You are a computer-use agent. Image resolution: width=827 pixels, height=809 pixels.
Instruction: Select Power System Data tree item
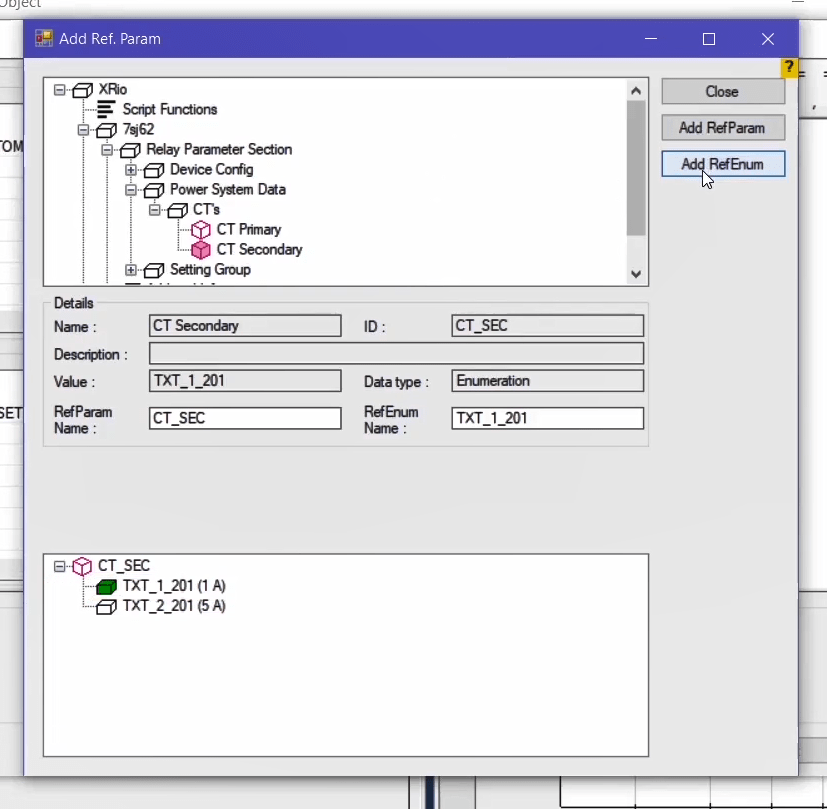[x=227, y=190]
